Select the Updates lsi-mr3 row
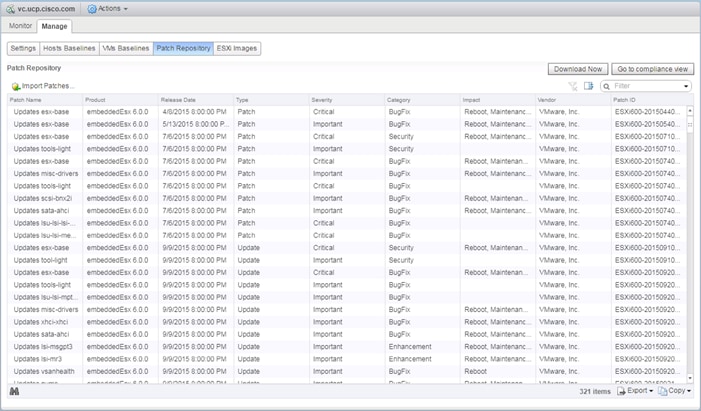 click(x=347, y=359)
